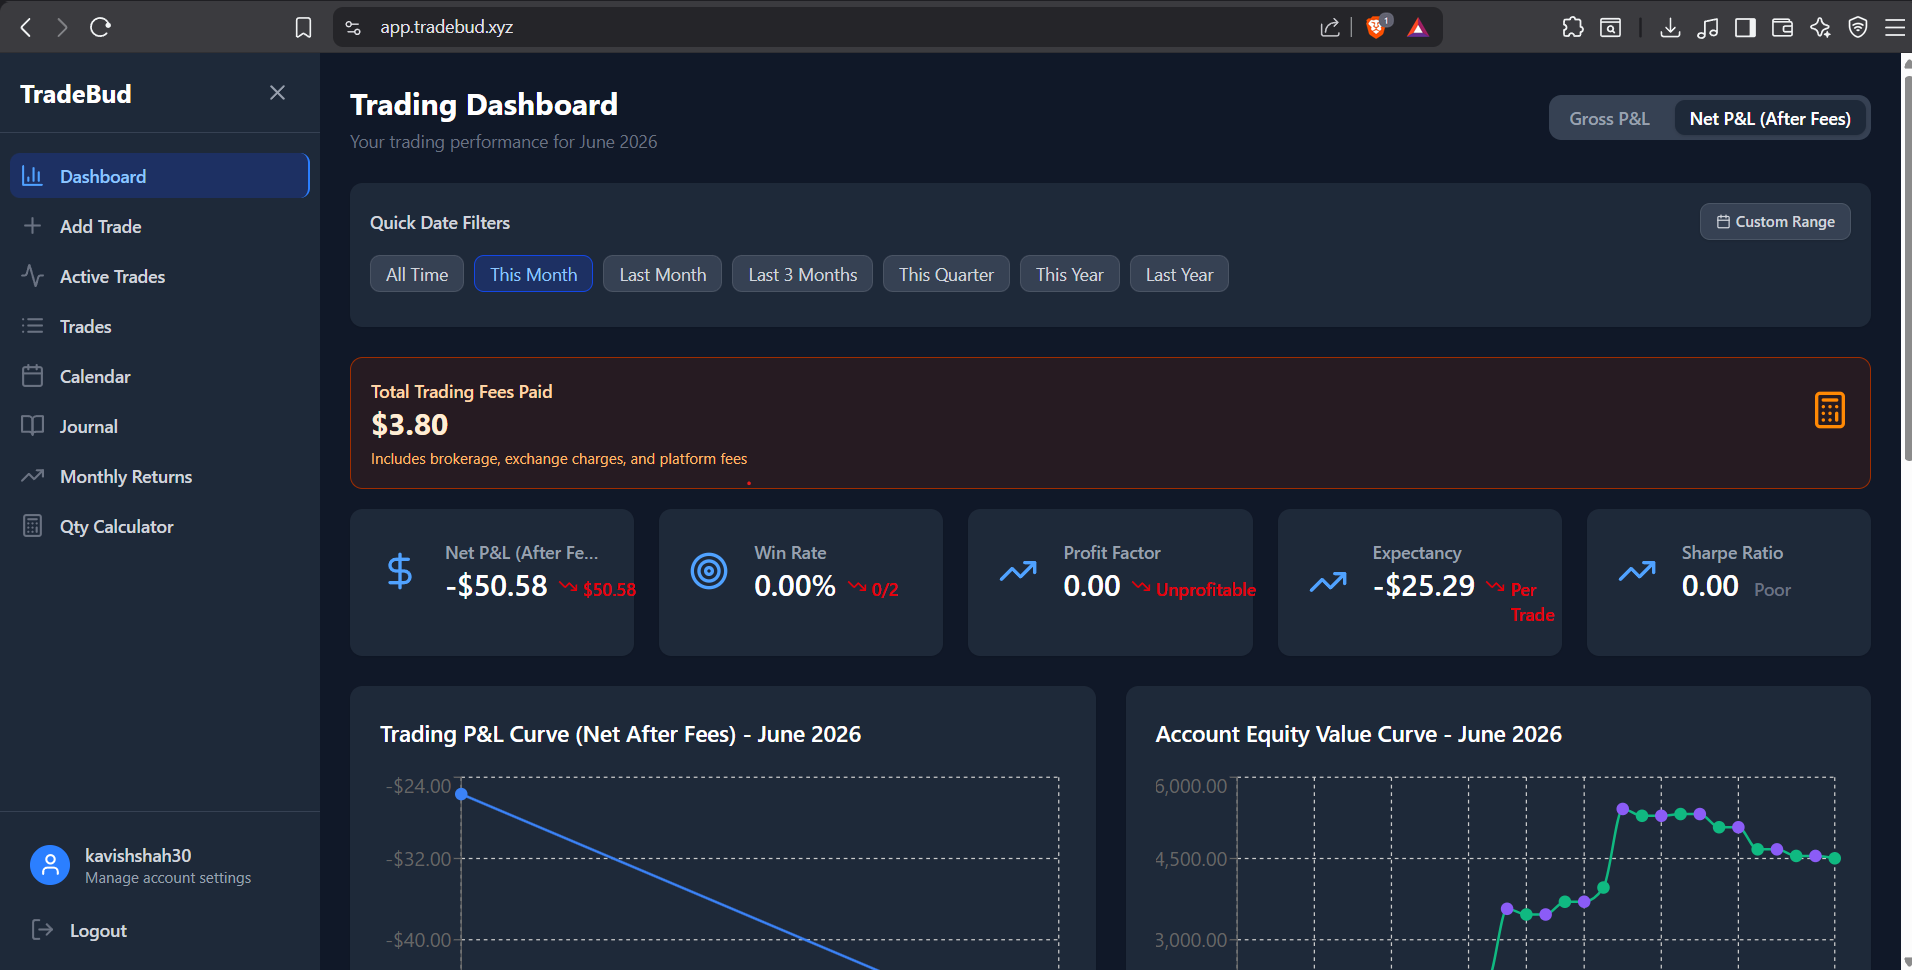Open the site settings icon in address bar
Image resolution: width=1912 pixels, height=970 pixels.
(x=353, y=27)
